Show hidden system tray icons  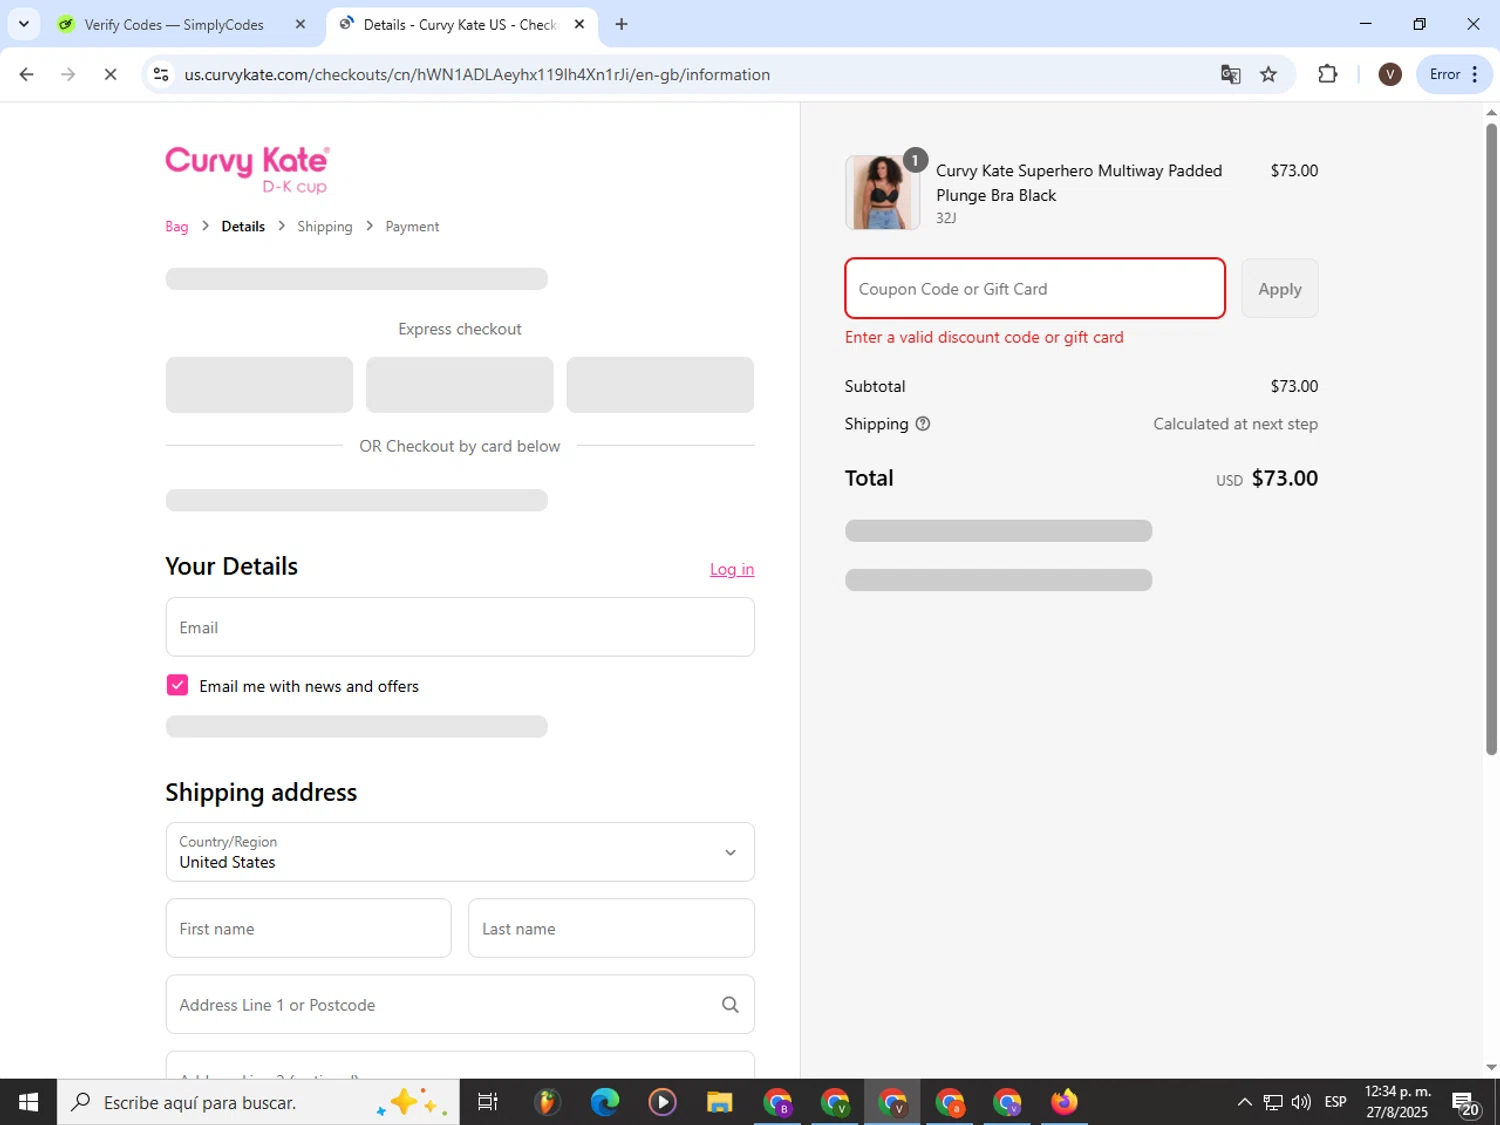point(1244,1102)
